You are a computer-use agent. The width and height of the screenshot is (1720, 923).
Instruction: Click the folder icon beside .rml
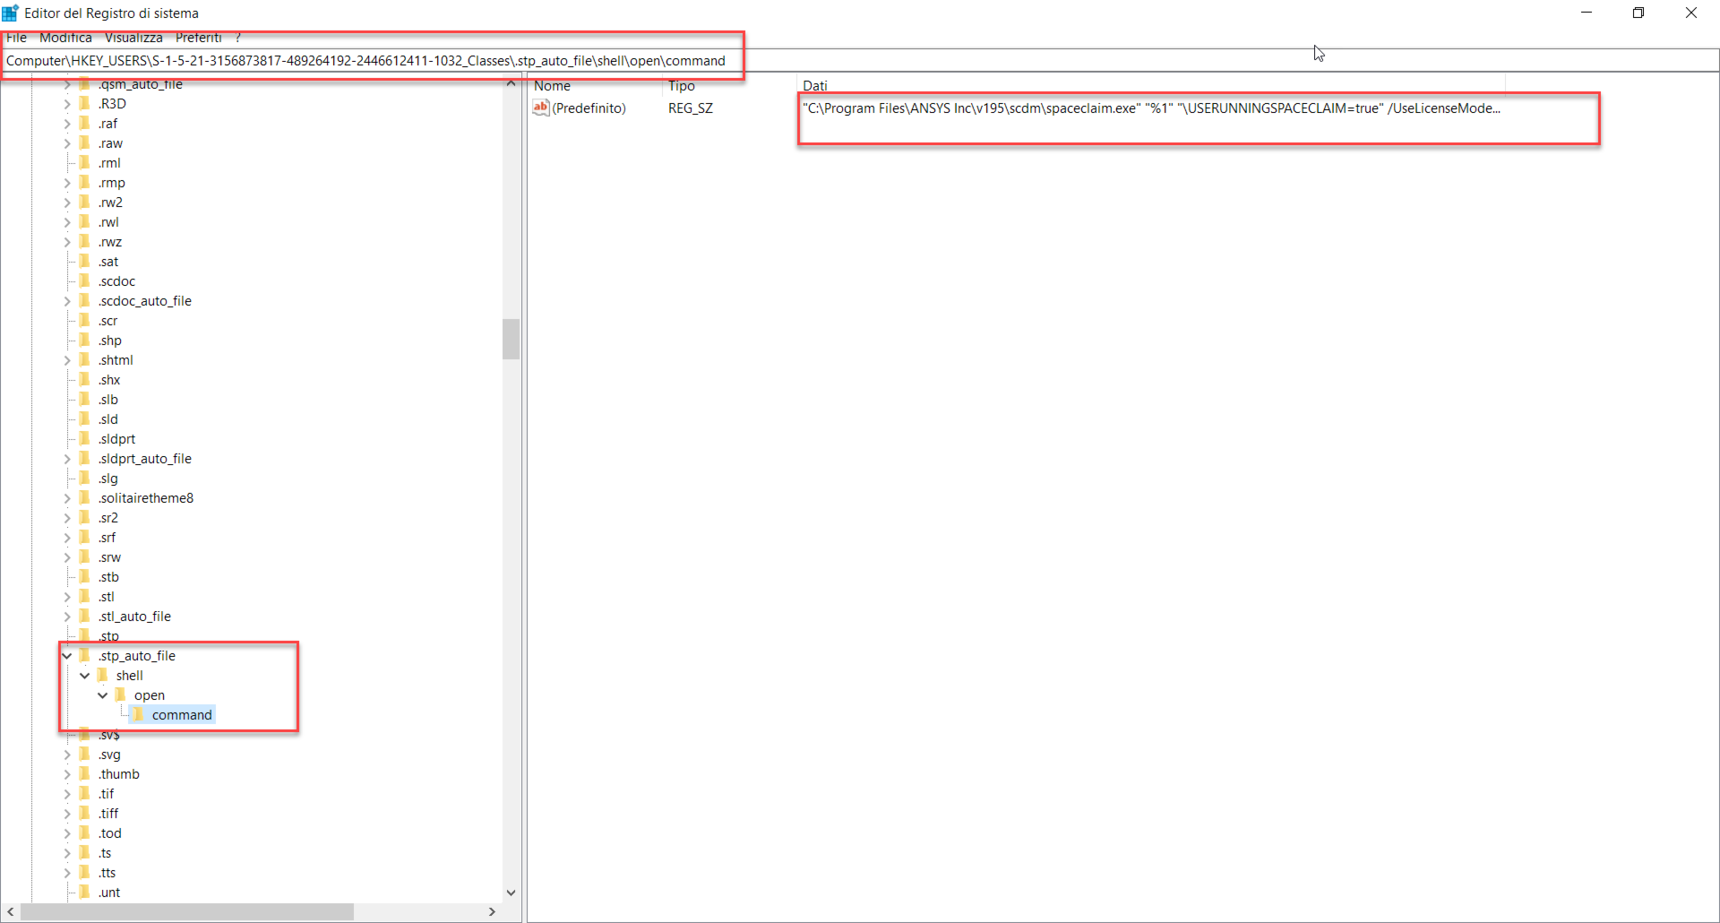(85, 163)
